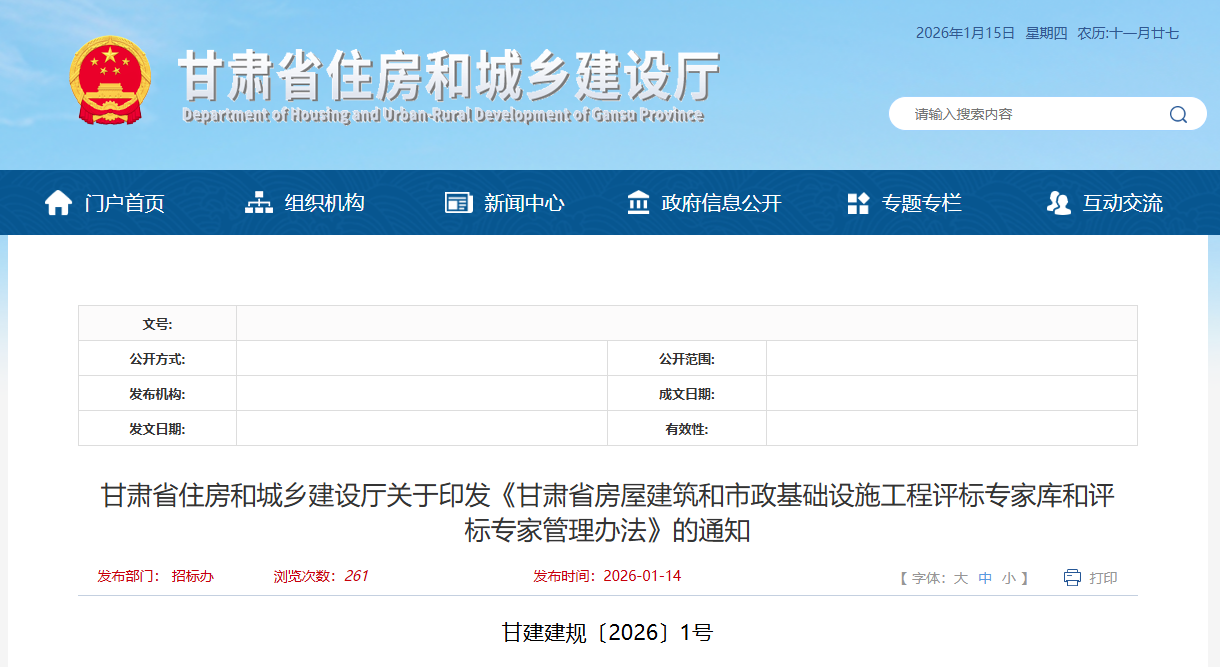Set font size to 小
Viewport: 1220px width, 667px height.
coord(1006,578)
